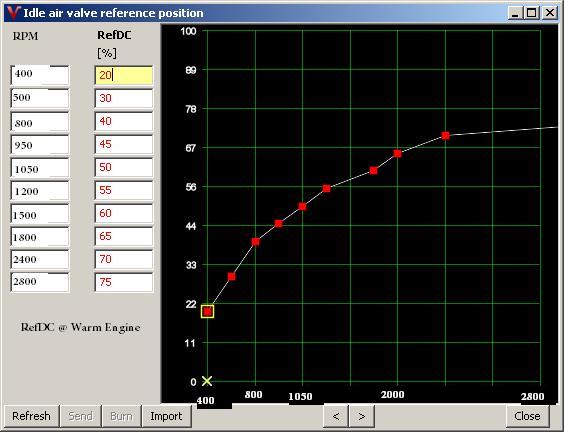
Task: Click the RefDC field showing 20
Action: coord(124,75)
